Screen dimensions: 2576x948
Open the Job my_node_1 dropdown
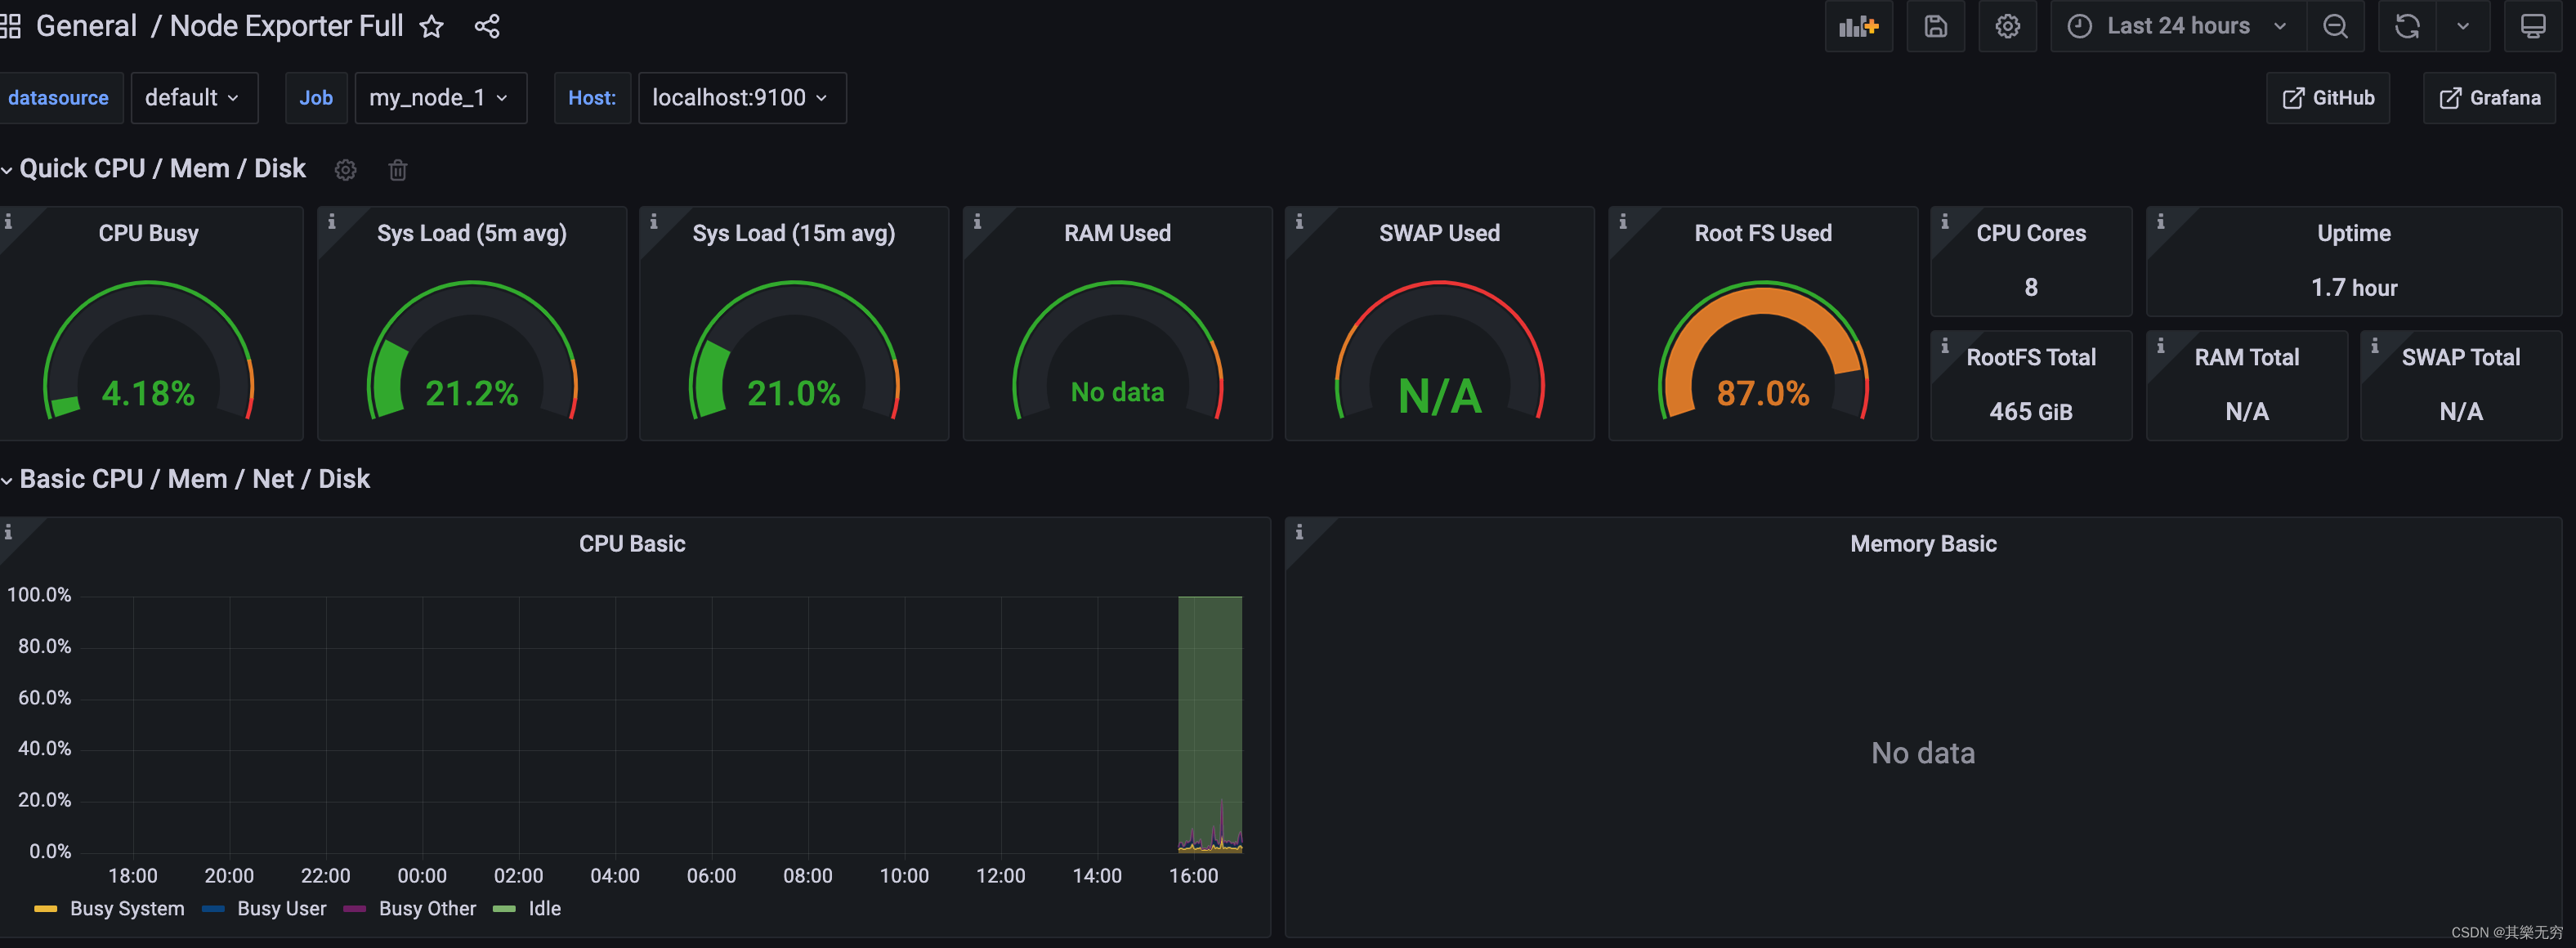pyautogui.click(x=440, y=98)
